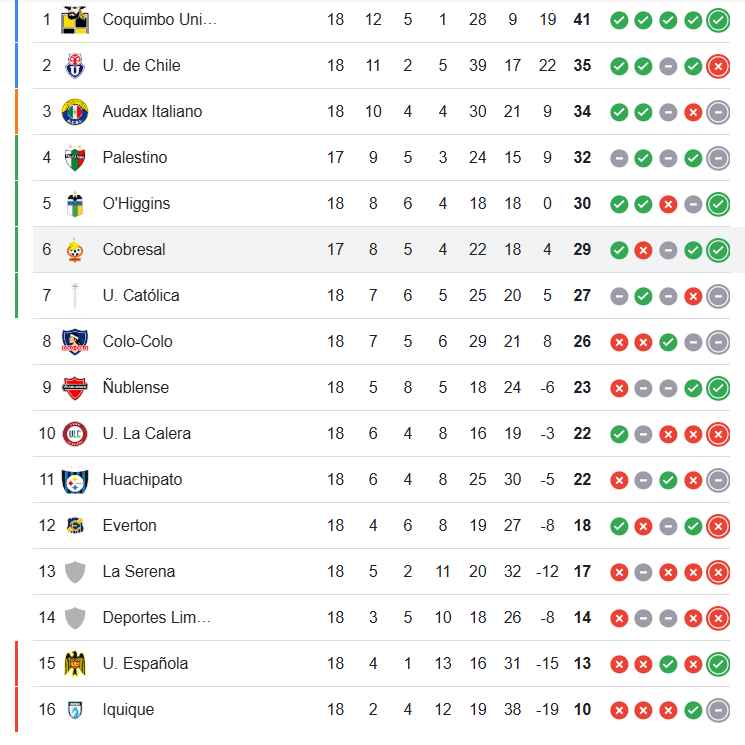Click the Coquimbo Unido team crest

click(75, 20)
